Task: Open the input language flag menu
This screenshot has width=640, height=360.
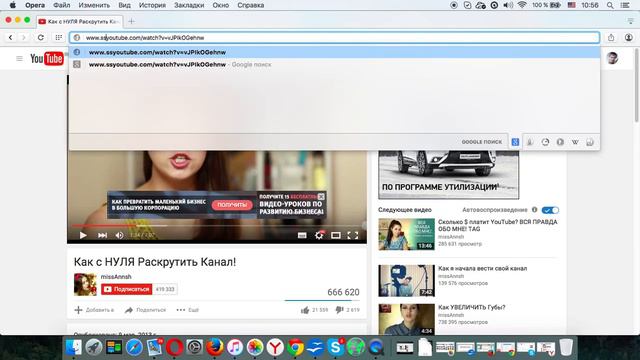Action: pos(571,5)
